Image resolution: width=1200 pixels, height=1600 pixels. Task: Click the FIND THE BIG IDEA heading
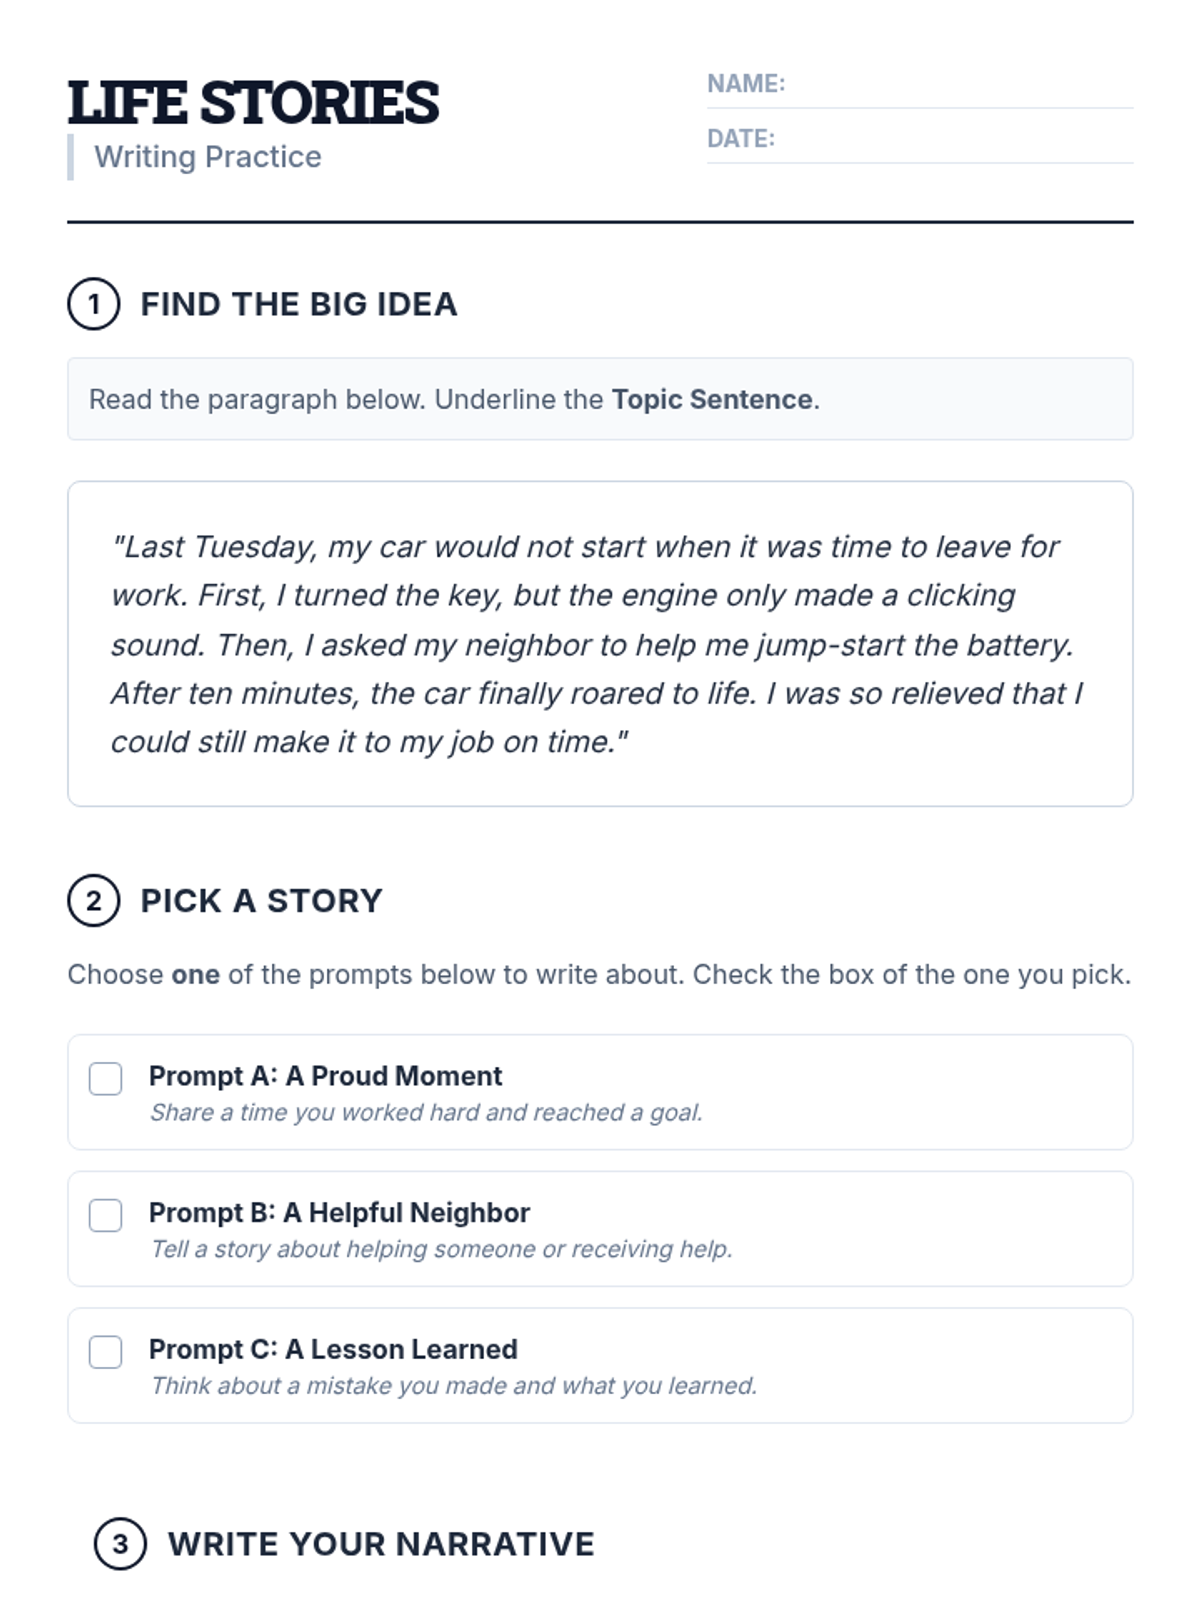point(298,304)
